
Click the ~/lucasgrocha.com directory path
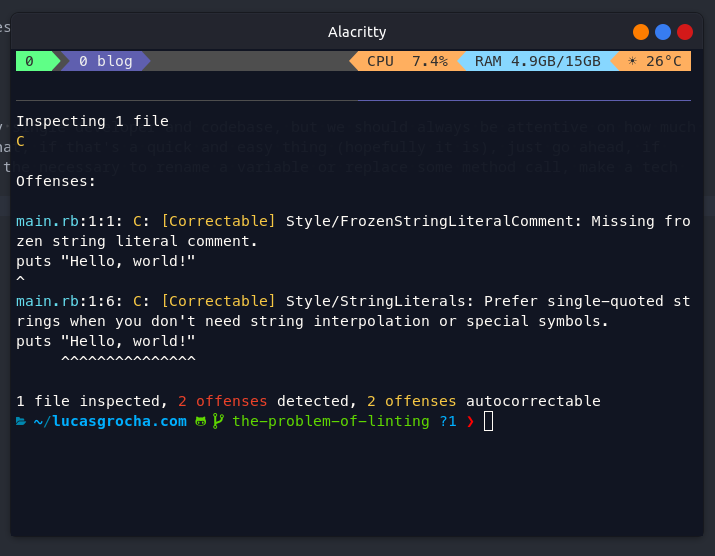110,421
